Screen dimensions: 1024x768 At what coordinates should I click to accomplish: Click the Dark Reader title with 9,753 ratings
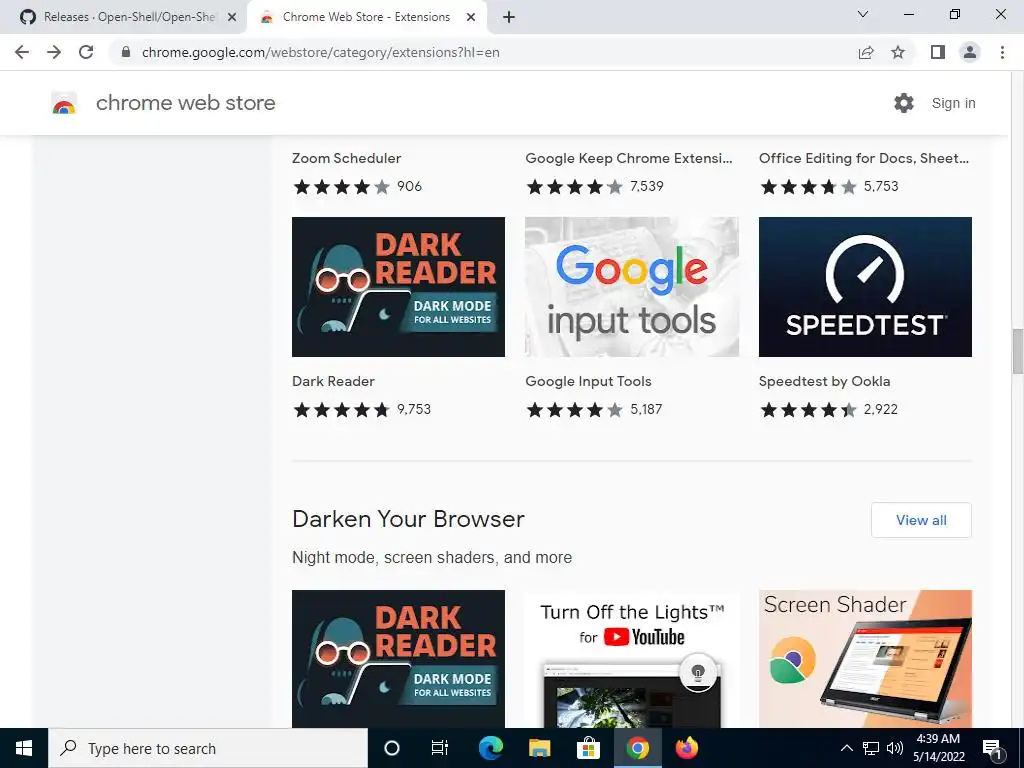pyautogui.click(x=333, y=381)
